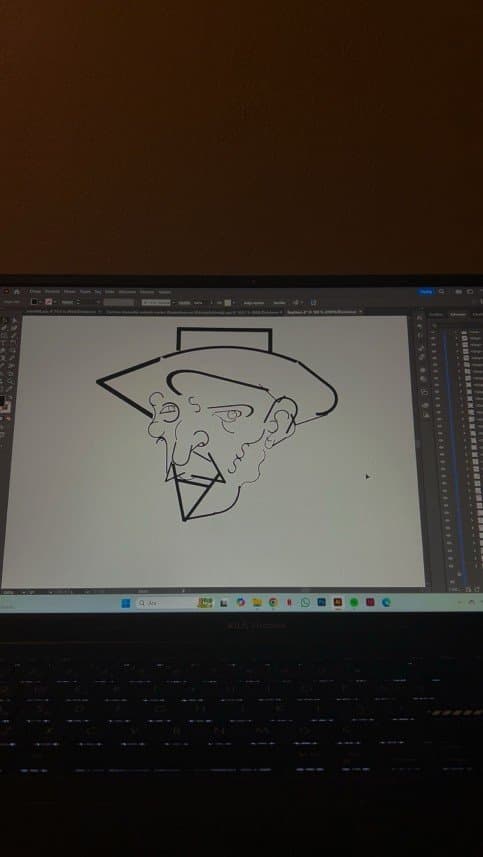Open the Windows Start menu
The image size is (483, 857).
click(126, 603)
